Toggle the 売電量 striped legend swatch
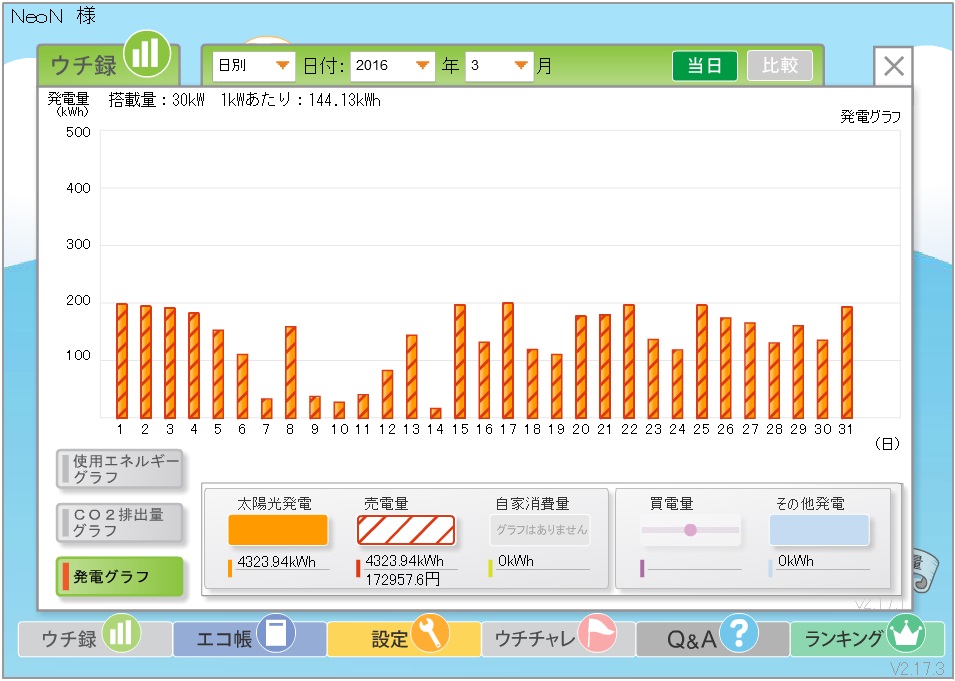Screen dimensions: 955x681 click(406, 530)
